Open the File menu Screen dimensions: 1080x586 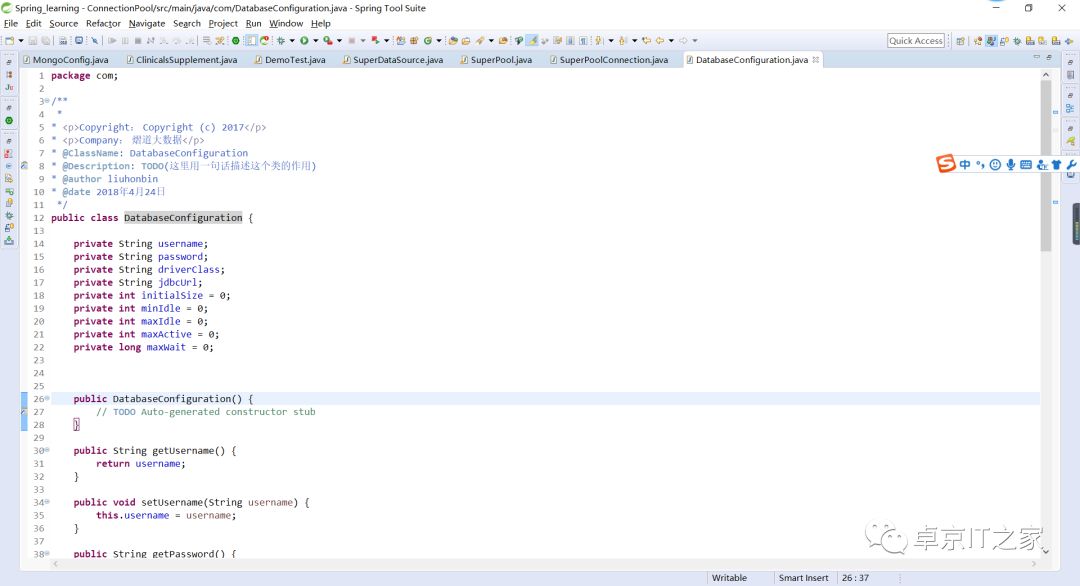(x=10, y=23)
